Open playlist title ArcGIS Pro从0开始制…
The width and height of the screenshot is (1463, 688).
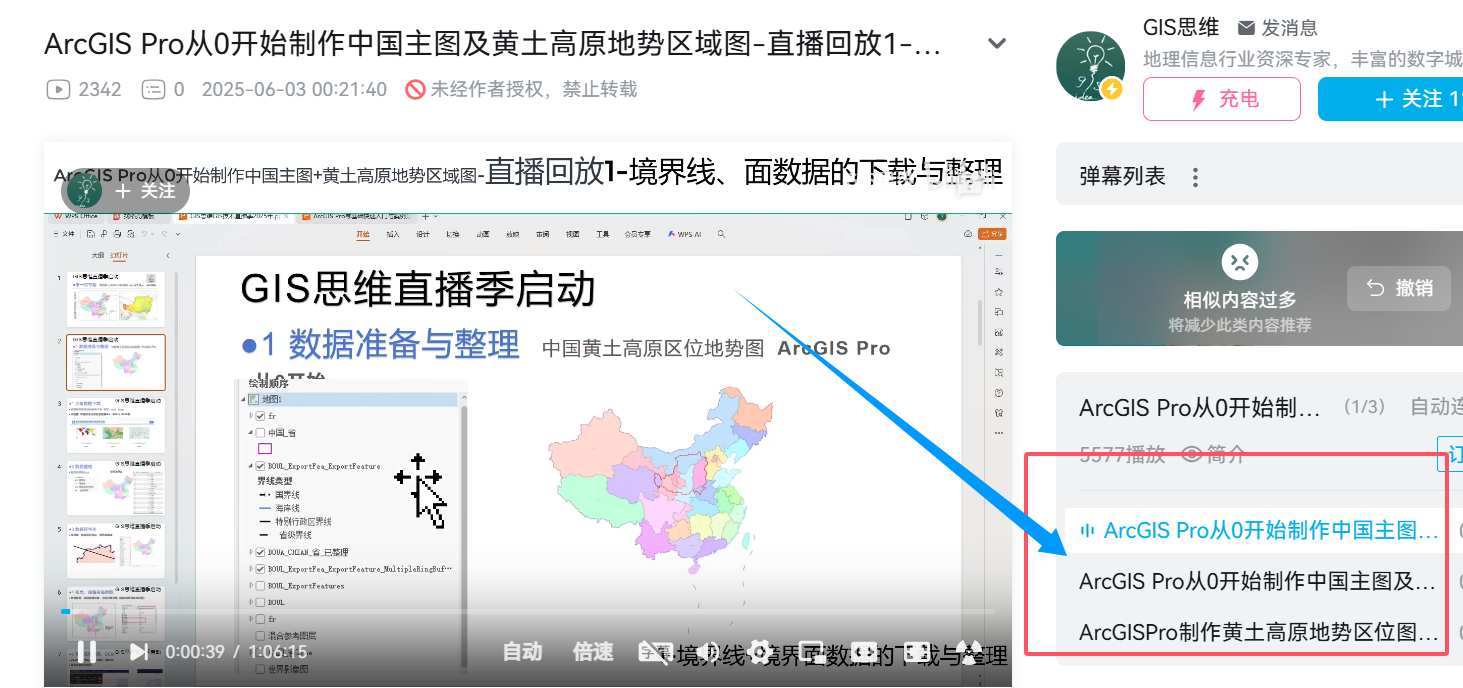point(1200,407)
